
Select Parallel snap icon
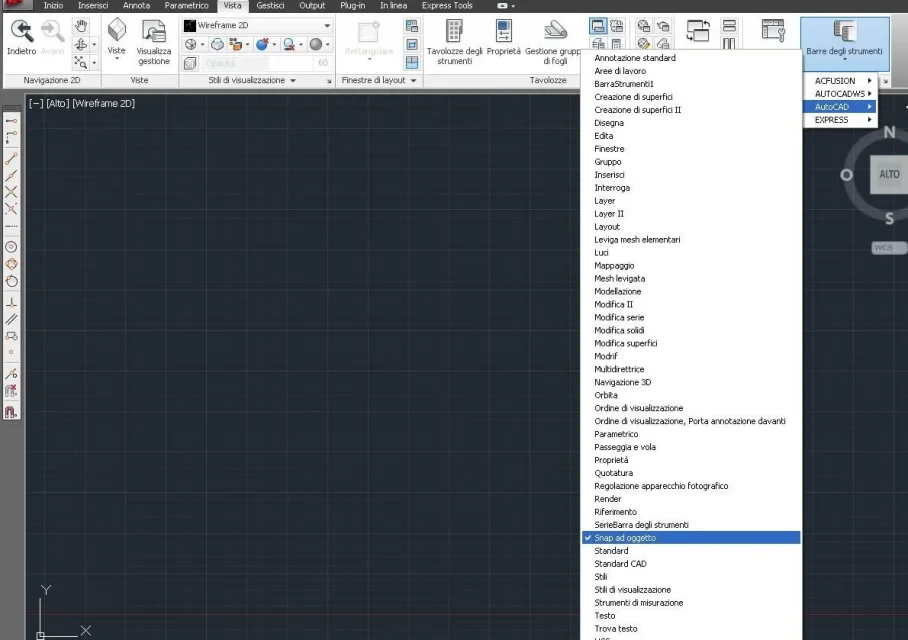tap(11, 319)
